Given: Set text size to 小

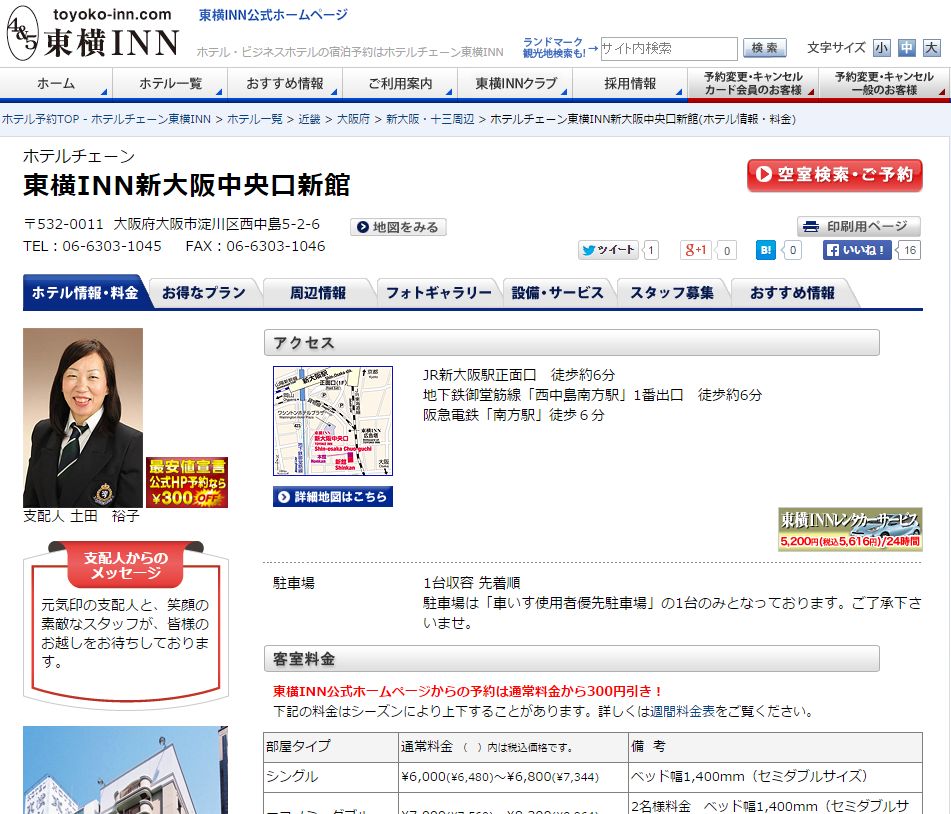Looking at the screenshot, I should [x=881, y=48].
